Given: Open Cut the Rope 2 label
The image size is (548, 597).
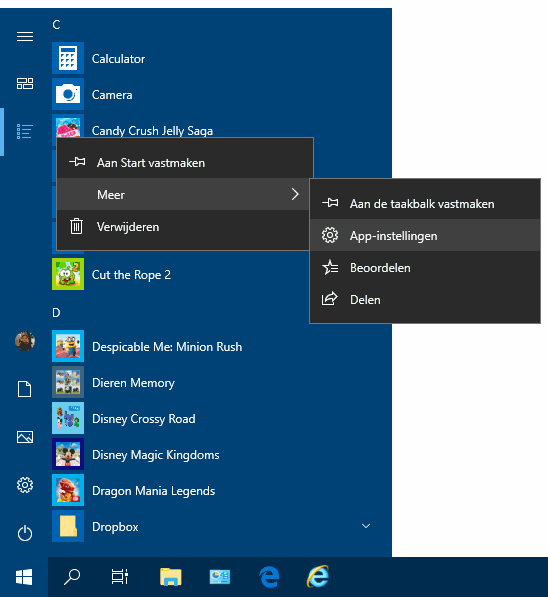Looking at the screenshot, I should point(131,275).
